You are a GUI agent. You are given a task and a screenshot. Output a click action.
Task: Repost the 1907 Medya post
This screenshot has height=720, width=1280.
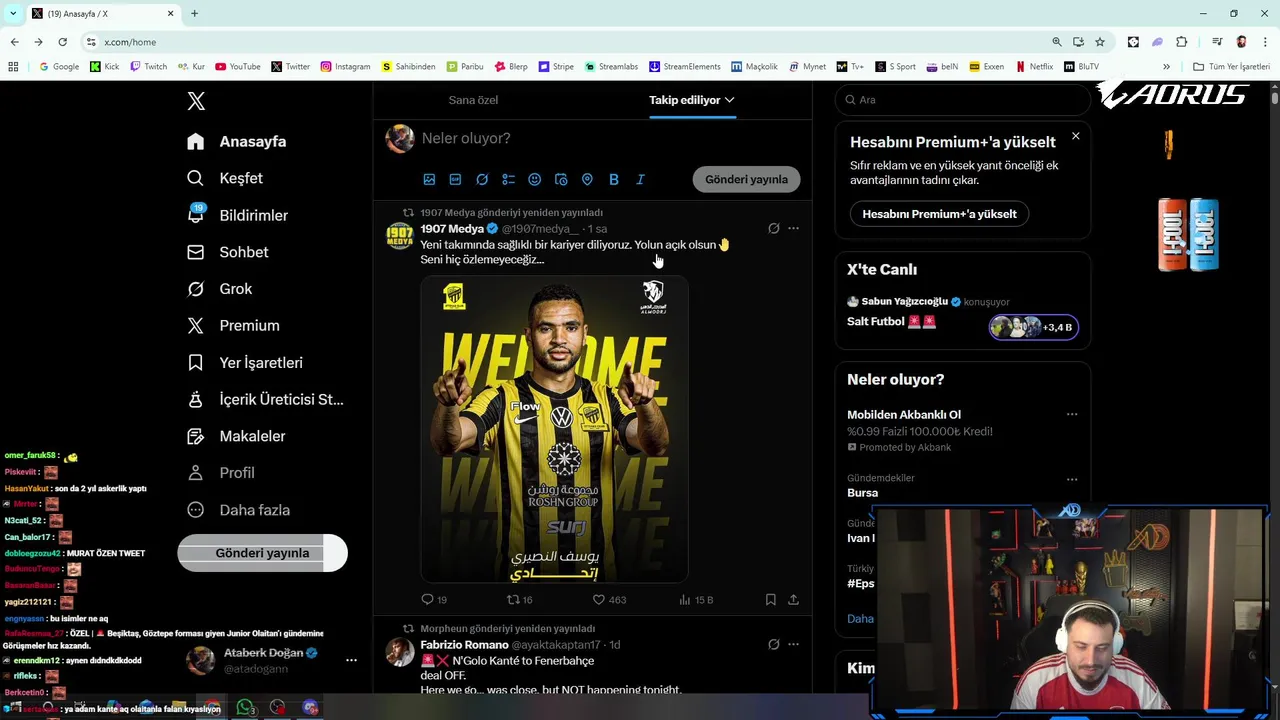tap(519, 600)
